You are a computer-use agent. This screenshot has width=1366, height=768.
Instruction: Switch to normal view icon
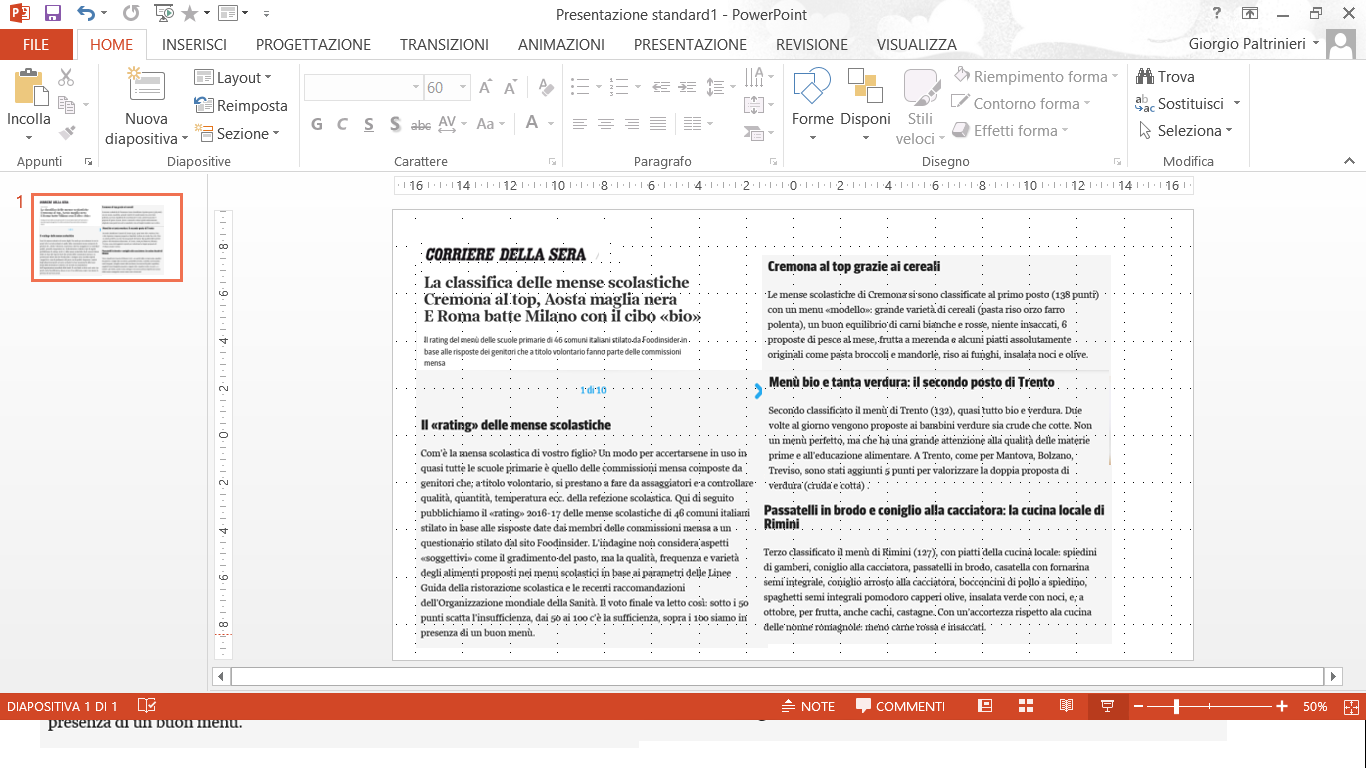pyautogui.click(x=985, y=706)
